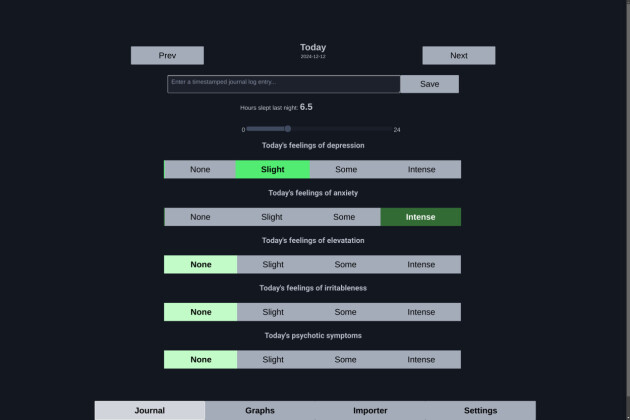Image resolution: width=630 pixels, height=420 pixels.
Task: Select Some for feelings of irritableness
Action: [346, 312]
